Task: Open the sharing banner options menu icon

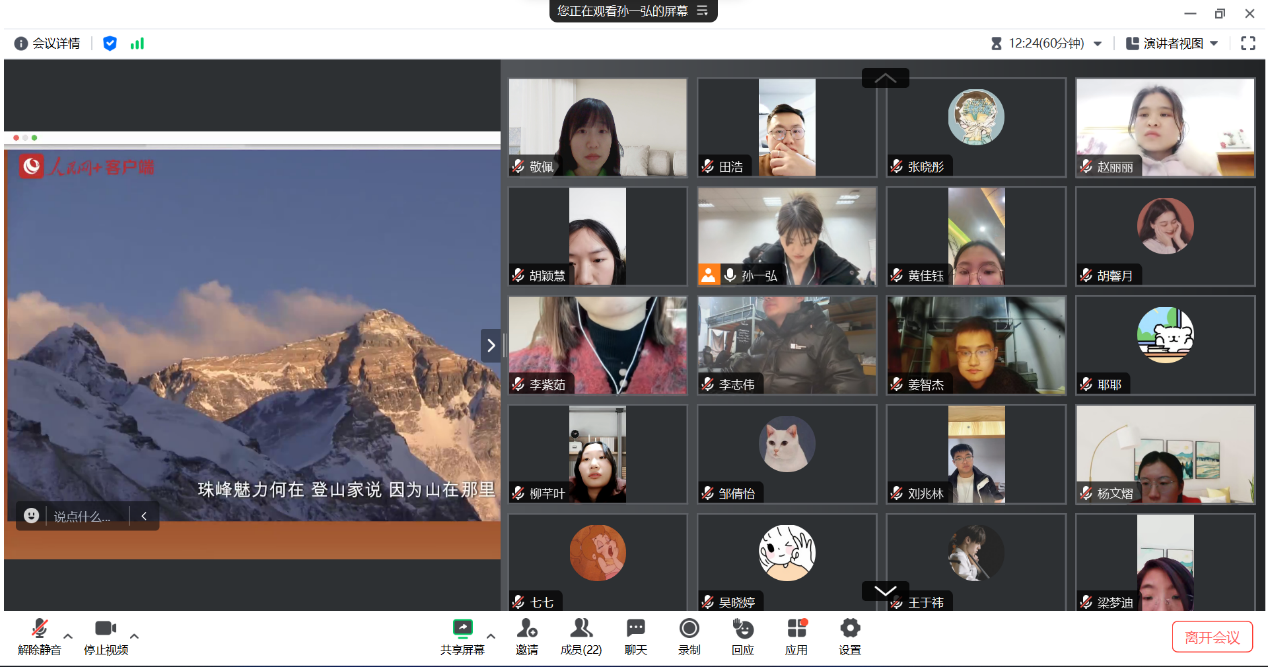Action: point(702,11)
